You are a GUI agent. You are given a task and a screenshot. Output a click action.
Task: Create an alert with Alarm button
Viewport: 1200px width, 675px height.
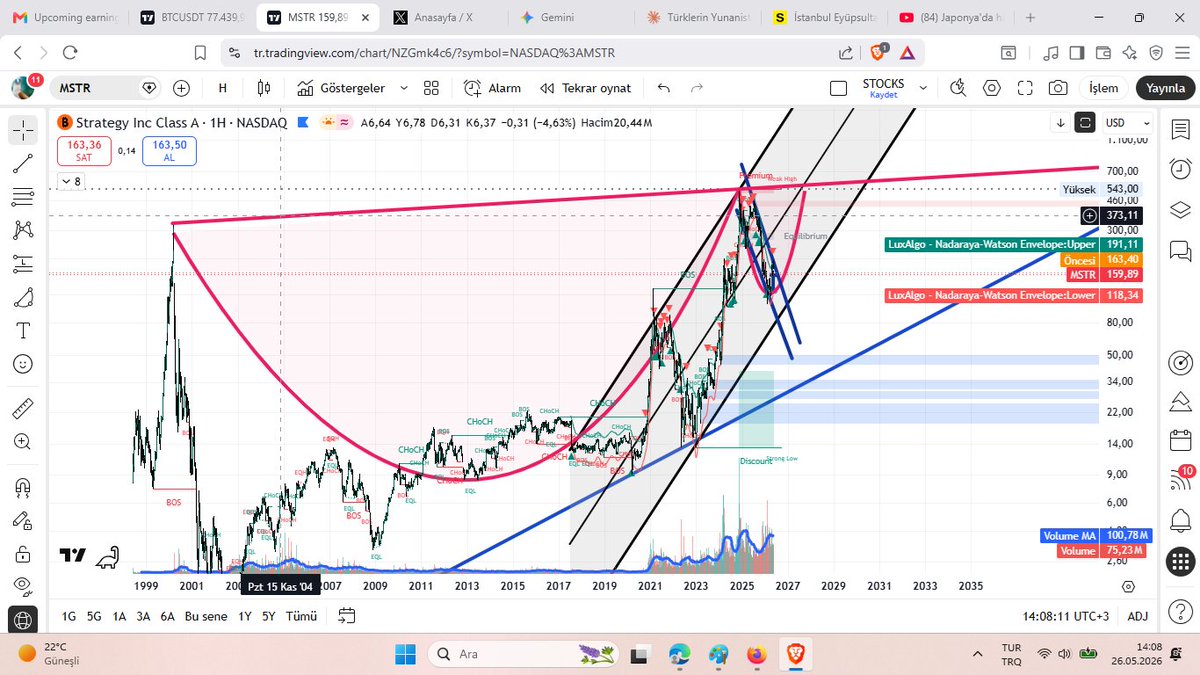tap(493, 88)
